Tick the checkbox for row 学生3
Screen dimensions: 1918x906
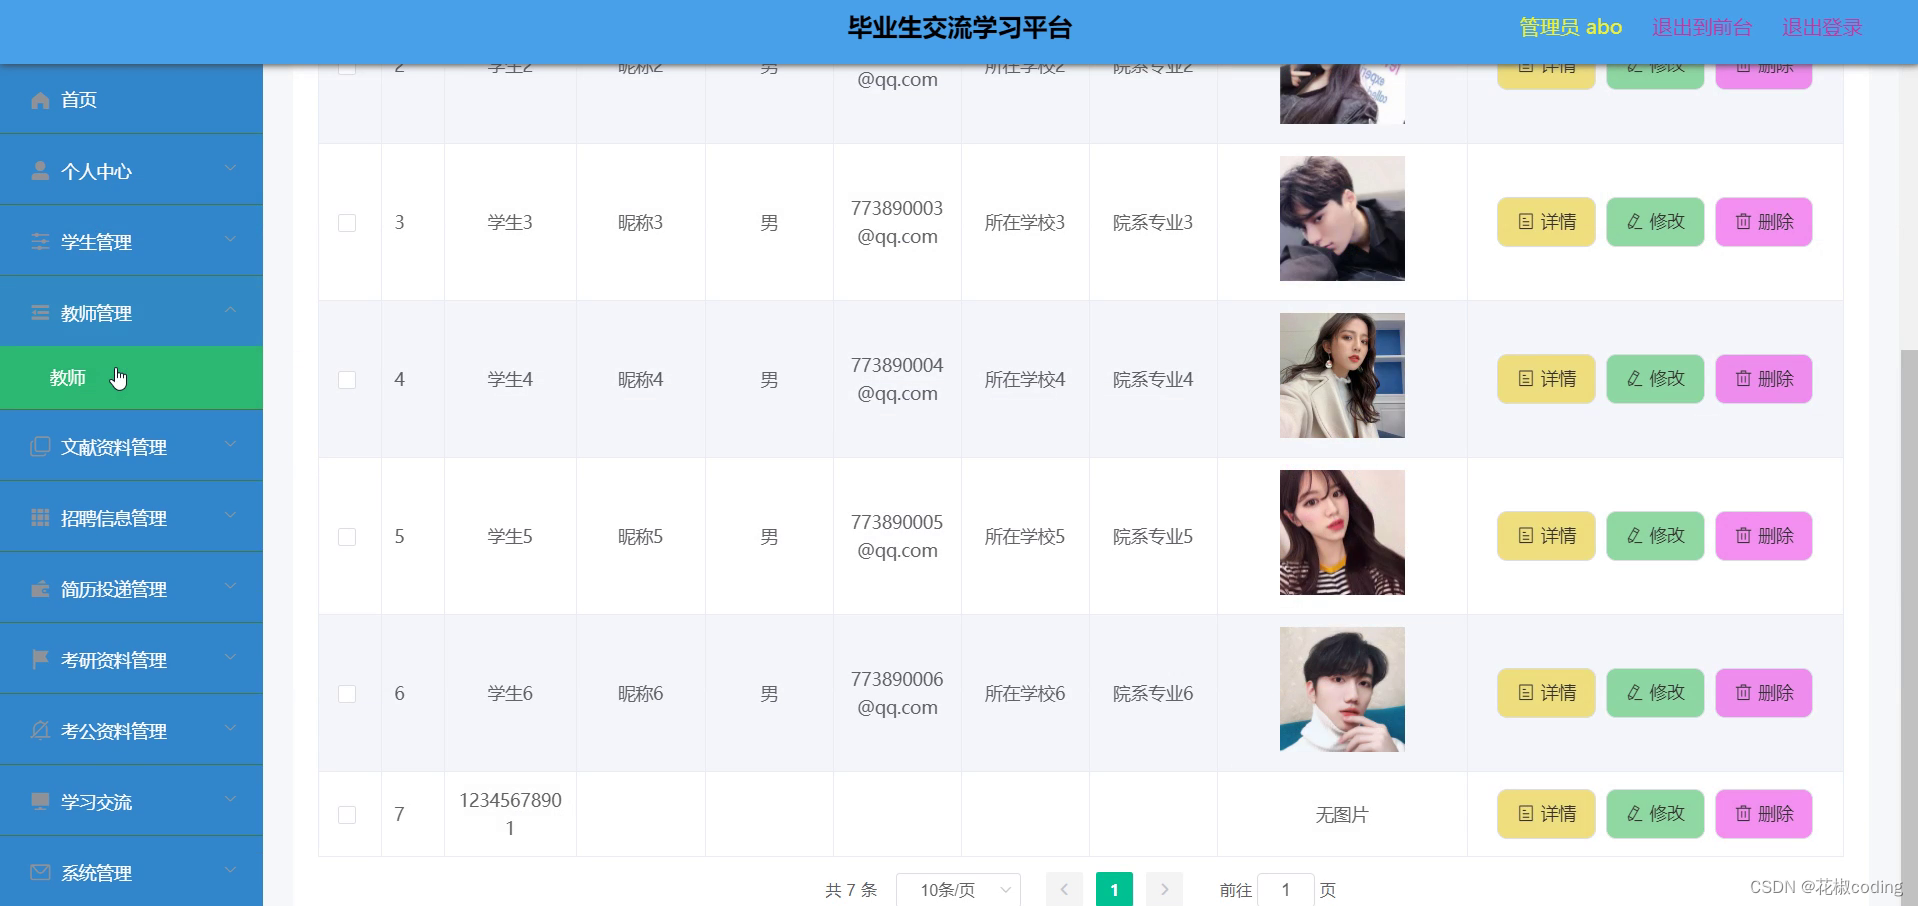(347, 223)
